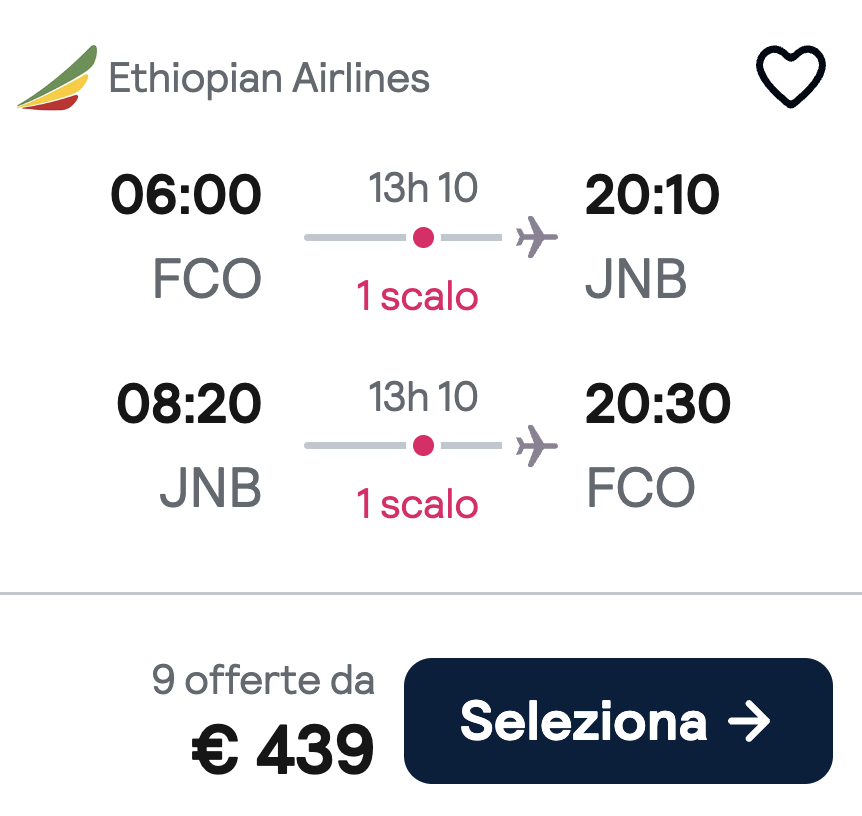Screen dimensions: 862x816
Task: Click the stopover dot on FCO-JNB route
Action: pyautogui.click(x=424, y=237)
